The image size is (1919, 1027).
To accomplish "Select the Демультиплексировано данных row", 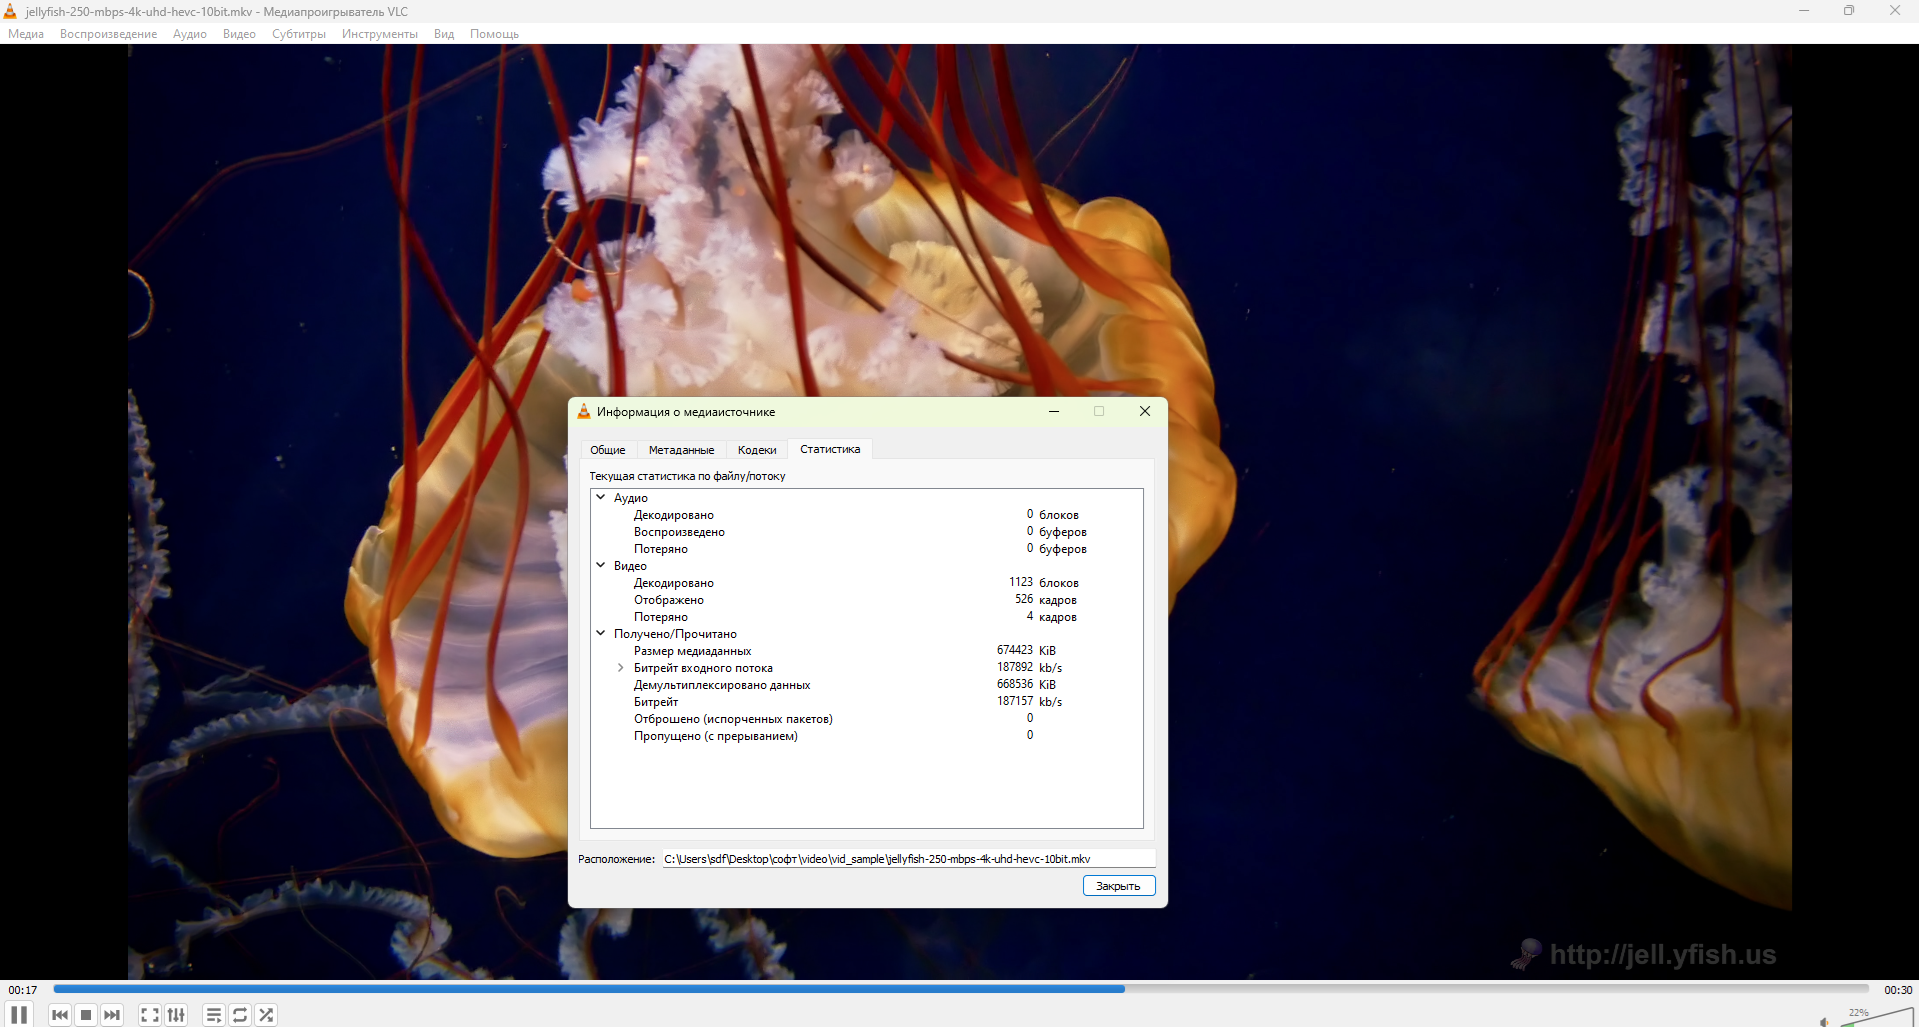I will (867, 685).
